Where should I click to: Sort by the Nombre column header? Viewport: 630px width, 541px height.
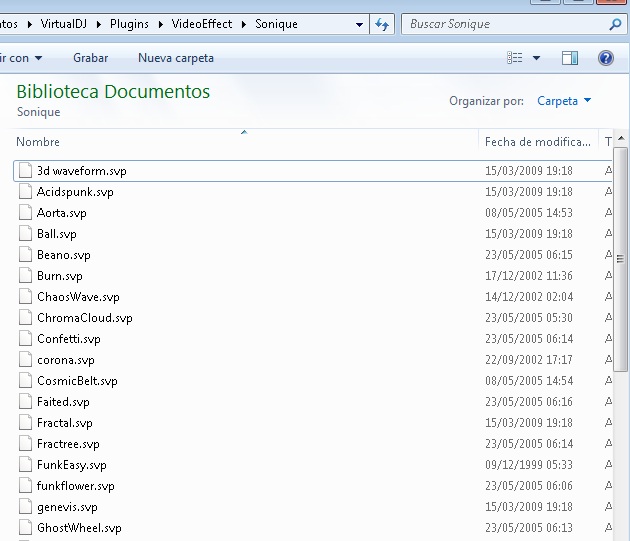click(x=39, y=142)
